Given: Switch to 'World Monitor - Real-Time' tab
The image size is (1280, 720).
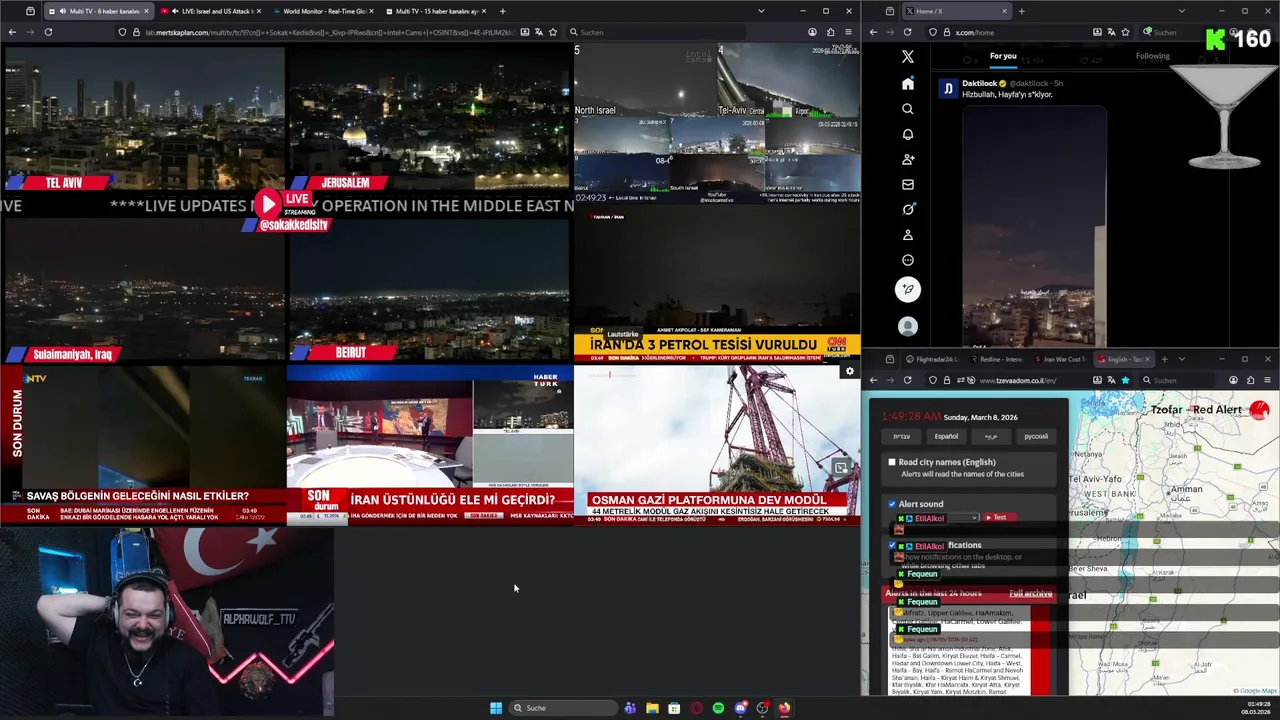Looking at the screenshot, I should coord(323,11).
